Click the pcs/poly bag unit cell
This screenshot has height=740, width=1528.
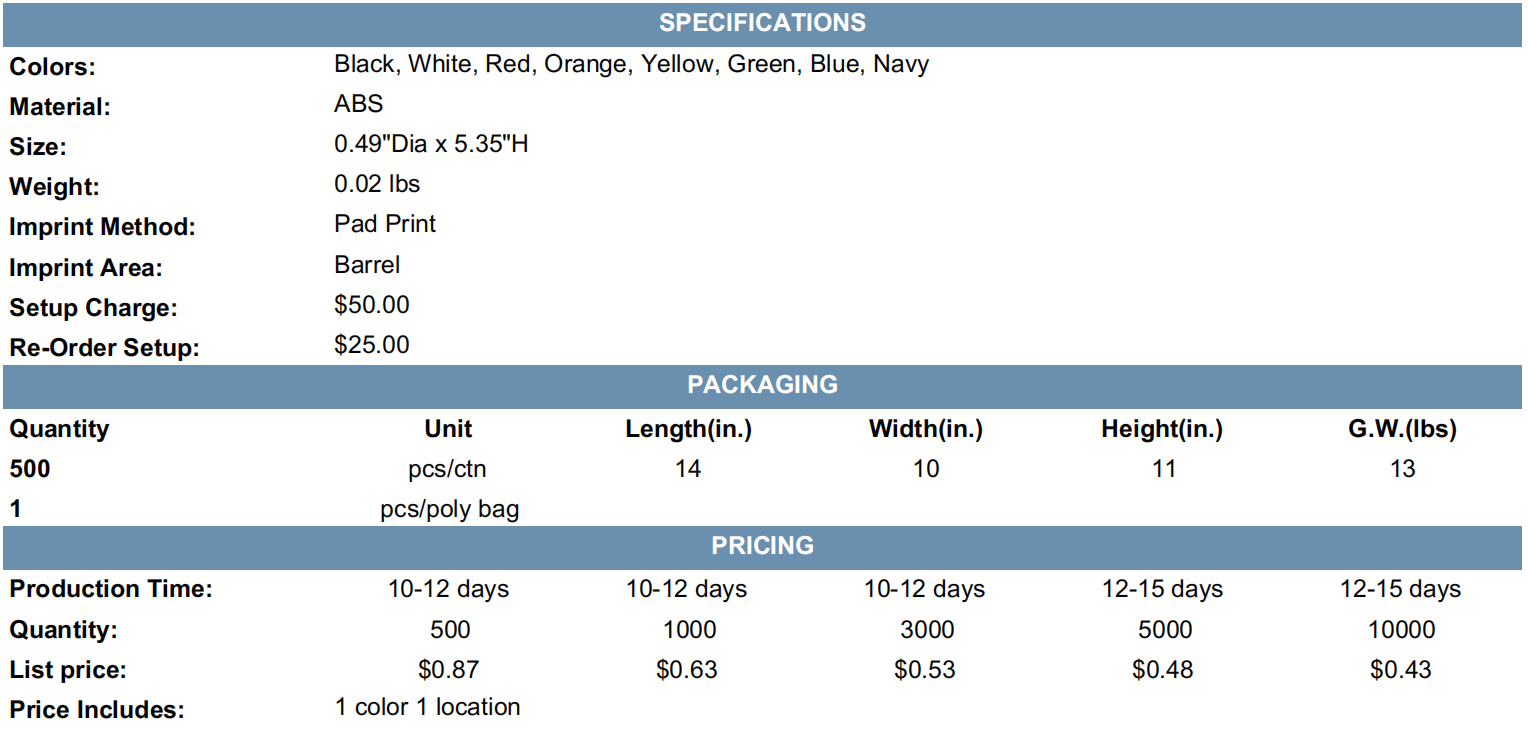coord(449,510)
